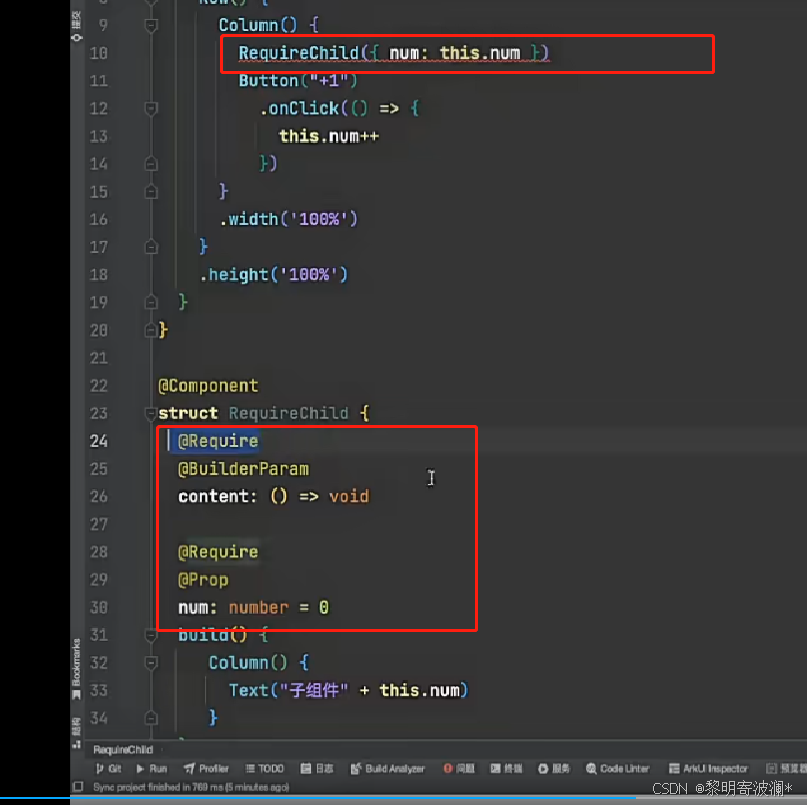This screenshot has height=805, width=807.
Task: Open the Run tool window
Action: pos(152,768)
